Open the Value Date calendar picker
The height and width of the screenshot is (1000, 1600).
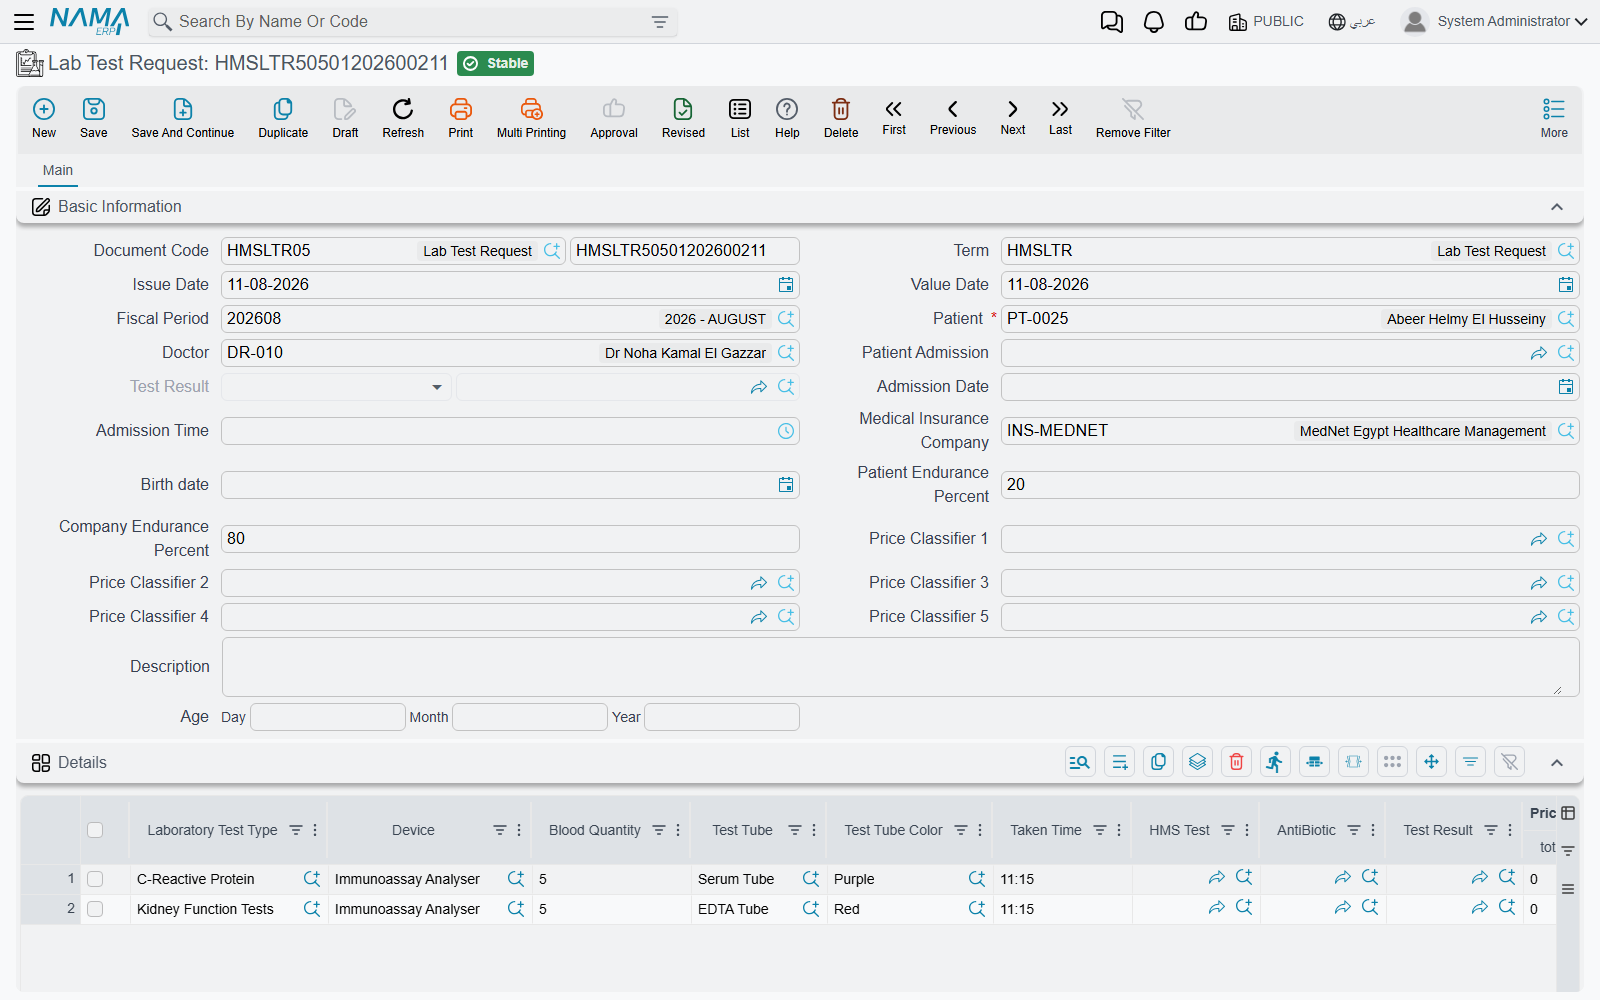(1566, 285)
